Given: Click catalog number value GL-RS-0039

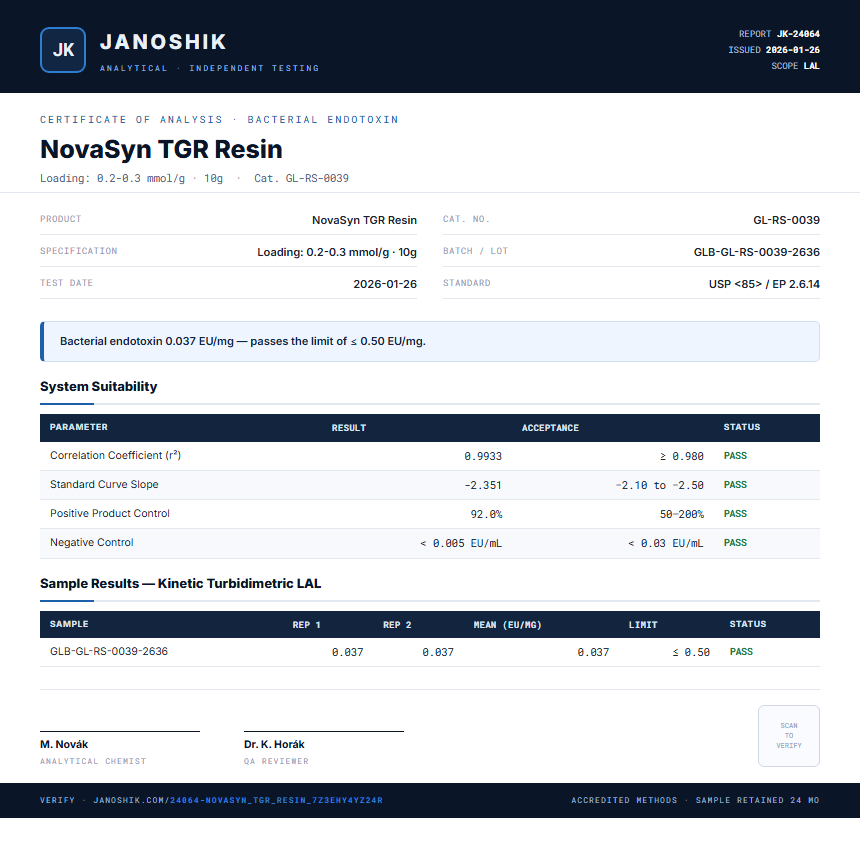Looking at the screenshot, I should pyautogui.click(x=786, y=220).
